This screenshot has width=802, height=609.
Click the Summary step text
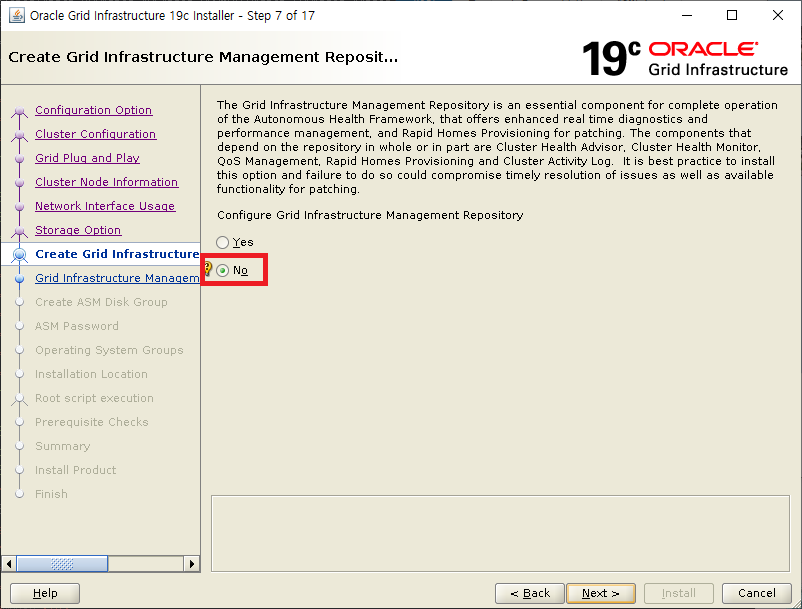click(x=62, y=446)
